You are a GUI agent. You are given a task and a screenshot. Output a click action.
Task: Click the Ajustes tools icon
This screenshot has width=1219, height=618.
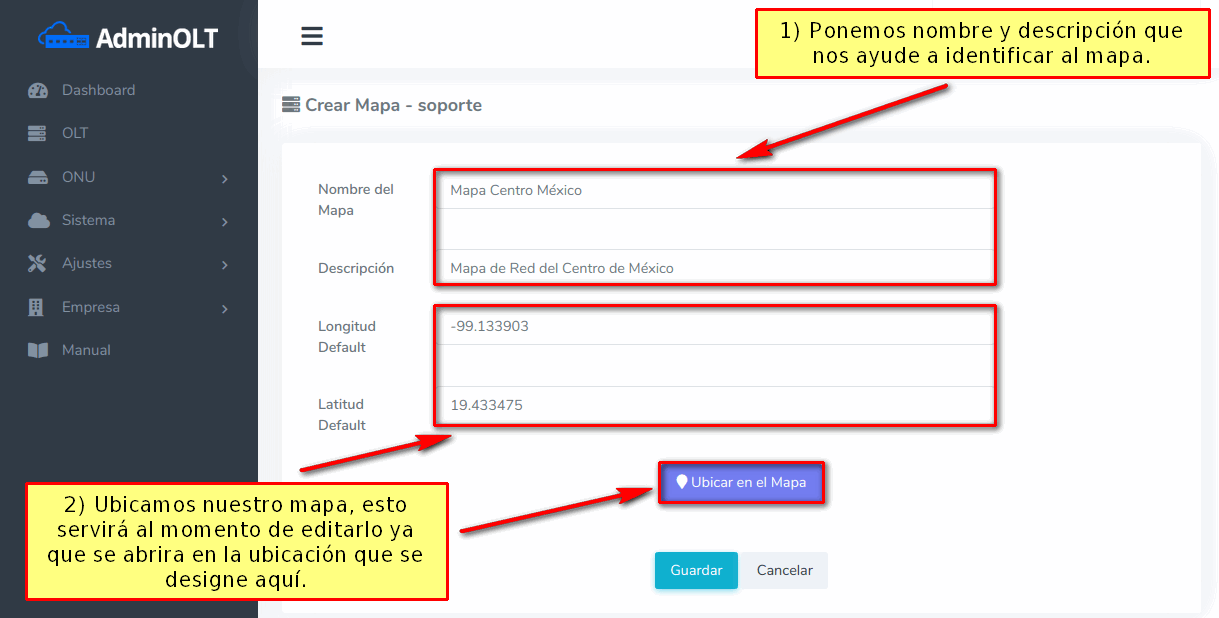(38, 264)
